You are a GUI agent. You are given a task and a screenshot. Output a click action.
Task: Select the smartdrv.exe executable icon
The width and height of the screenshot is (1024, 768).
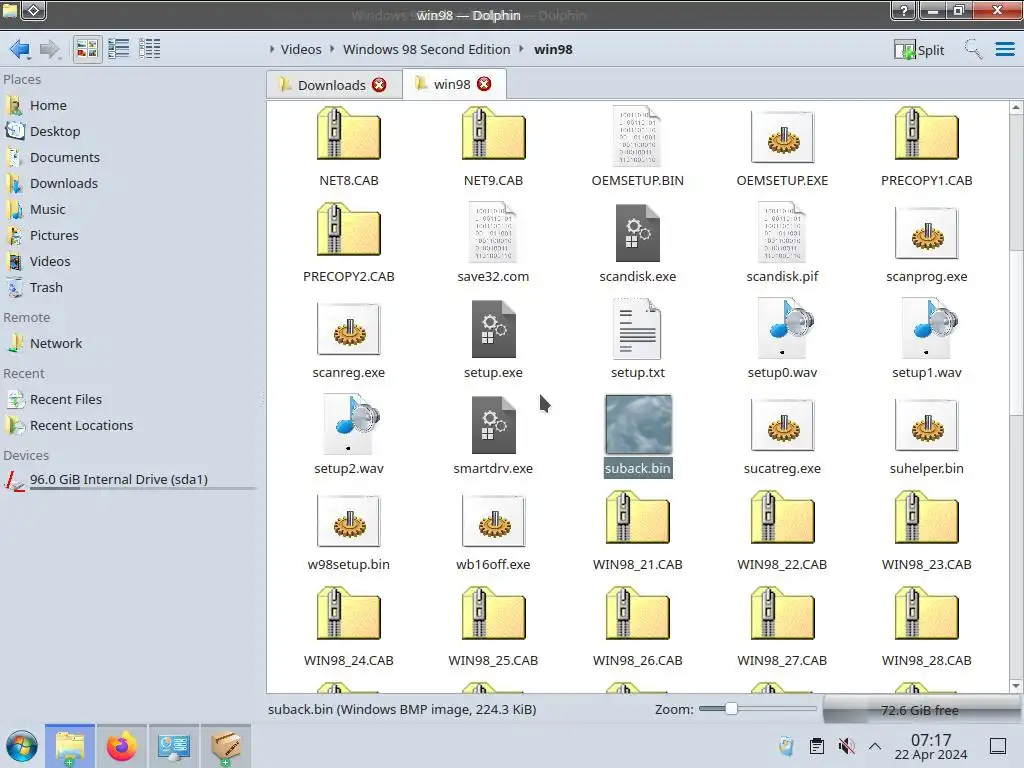(x=493, y=425)
